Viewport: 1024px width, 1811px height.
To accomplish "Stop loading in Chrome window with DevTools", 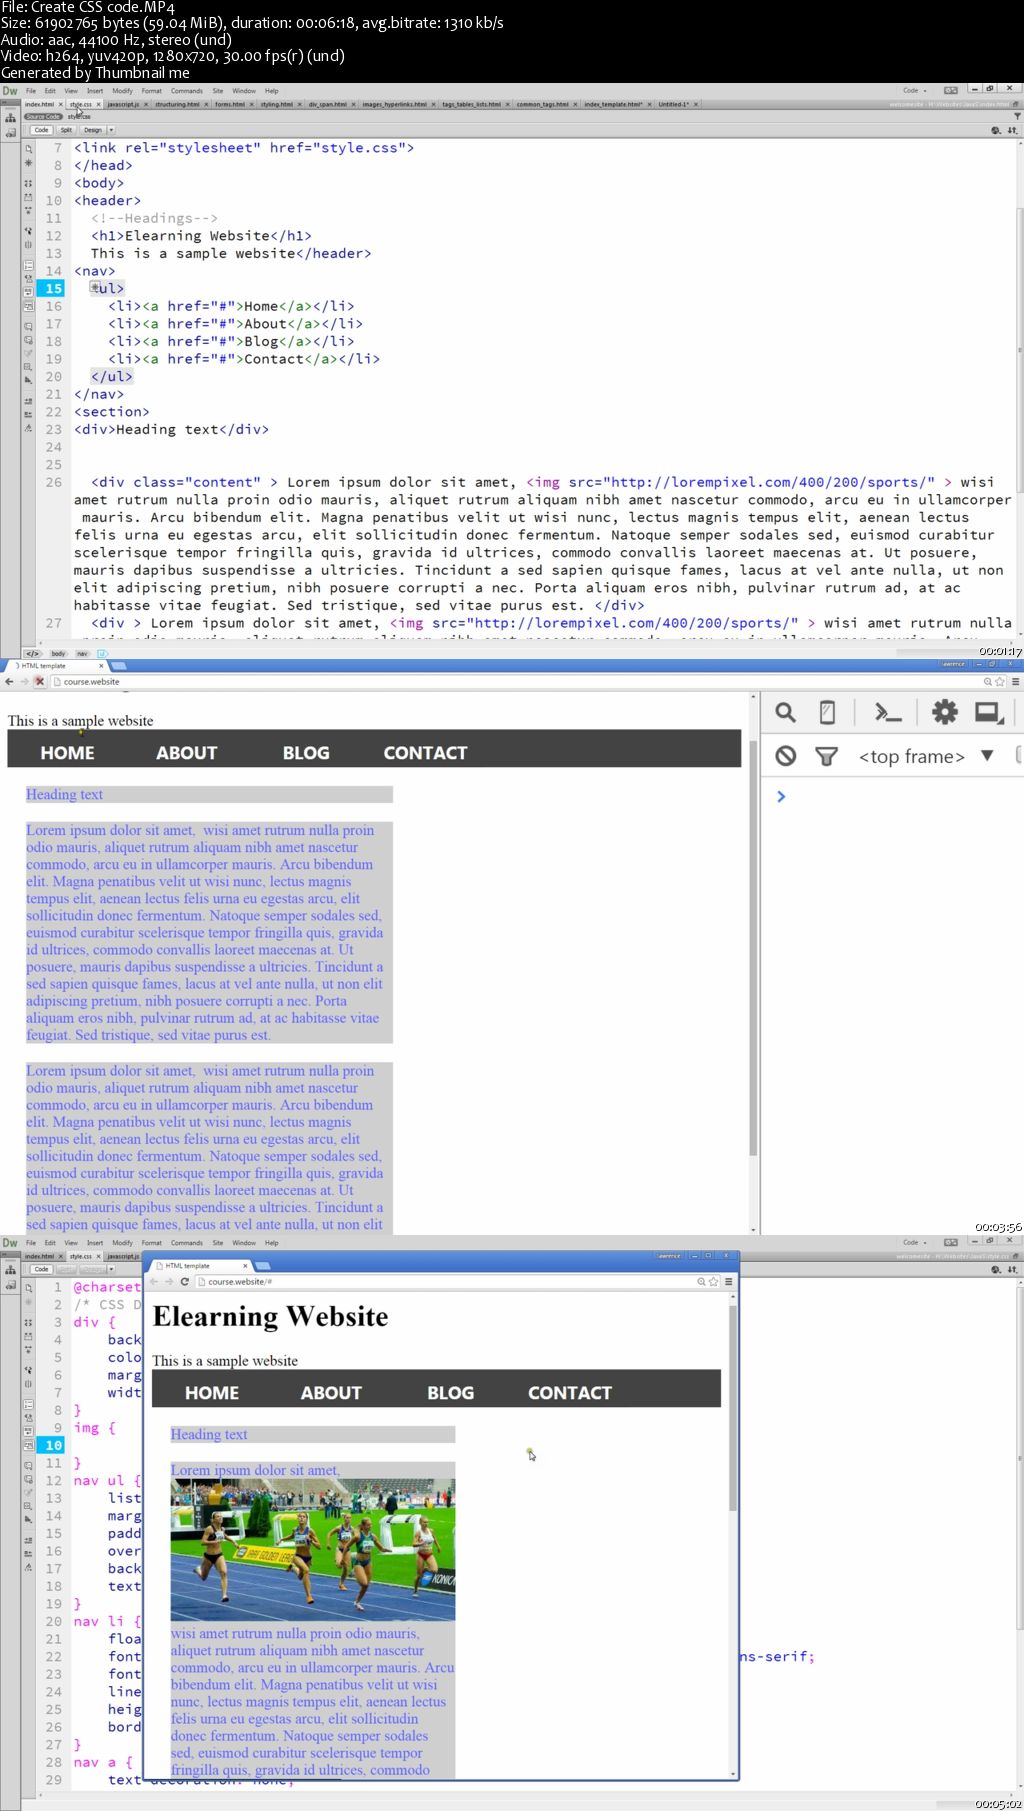I will tap(40, 682).
